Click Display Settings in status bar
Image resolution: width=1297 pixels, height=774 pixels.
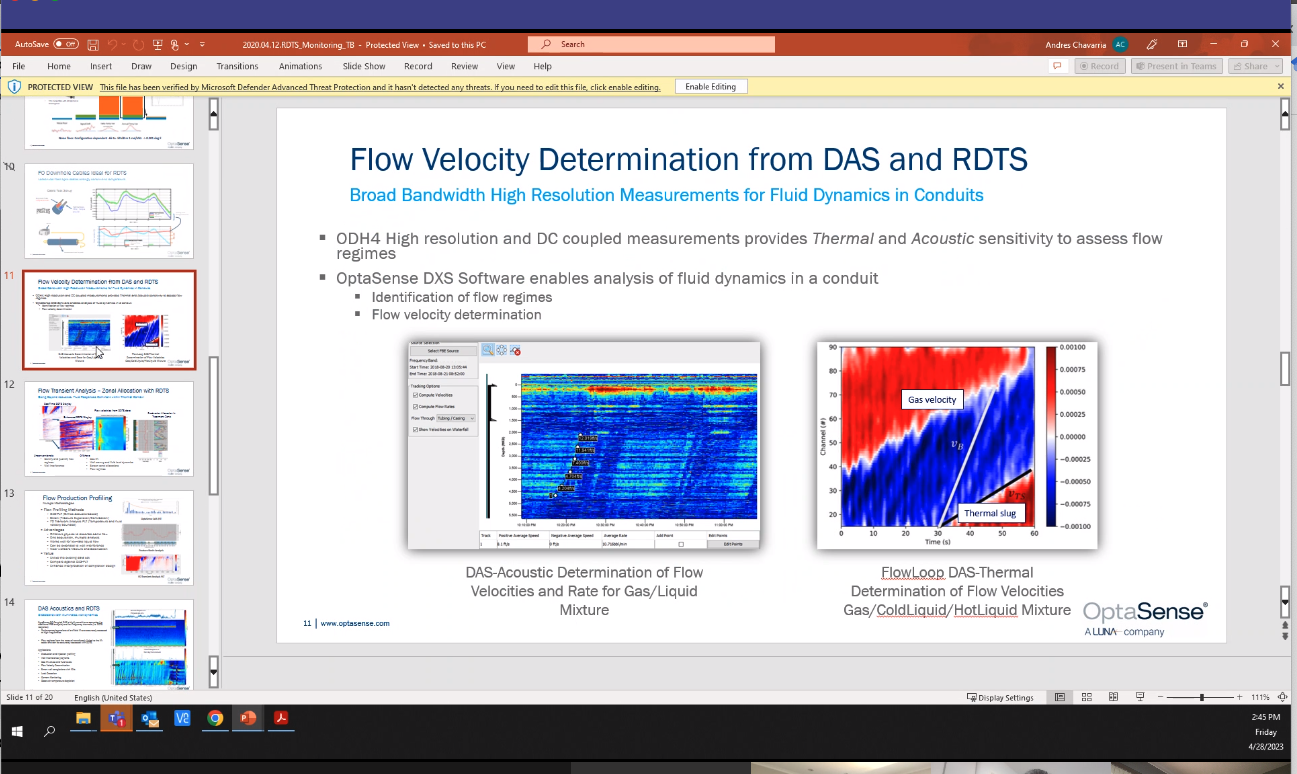pyautogui.click(x=1000, y=697)
